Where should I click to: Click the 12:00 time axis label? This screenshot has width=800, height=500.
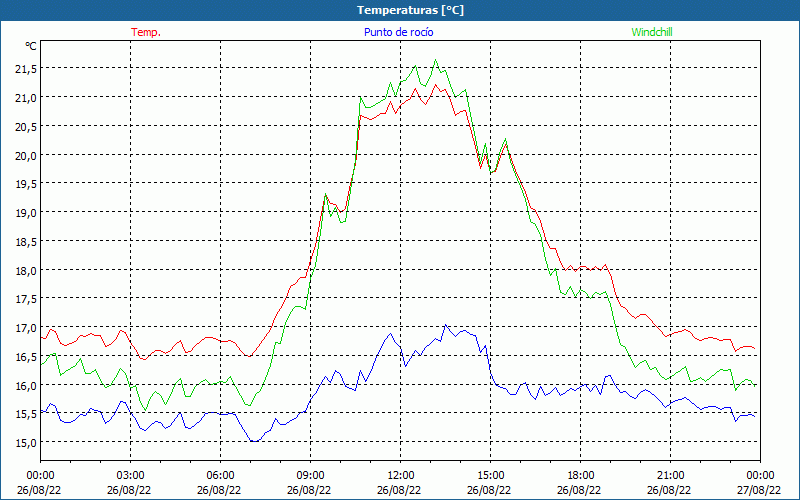click(x=401, y=476)
